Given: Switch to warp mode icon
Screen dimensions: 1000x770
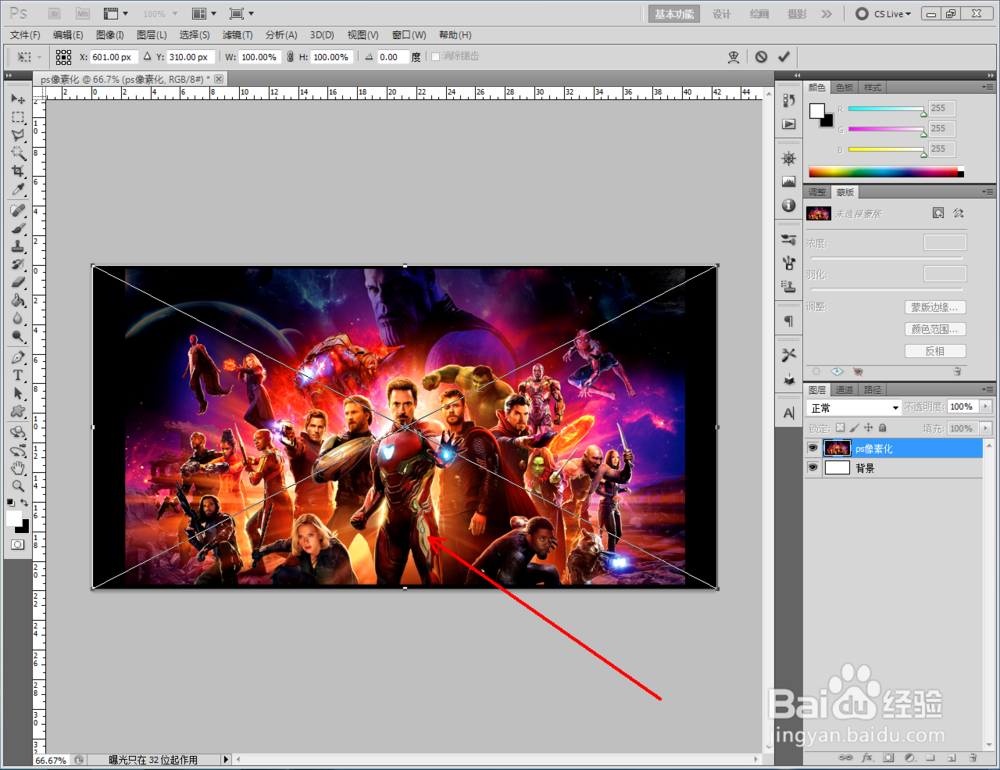Looking at the screenshot, I should pyautogui.click(x=733, y=57).
